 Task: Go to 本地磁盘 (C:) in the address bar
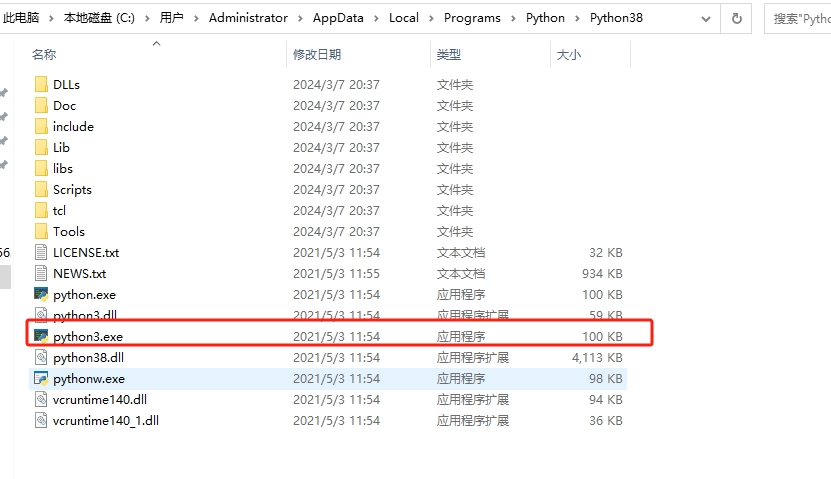click(x=99, y=18)
